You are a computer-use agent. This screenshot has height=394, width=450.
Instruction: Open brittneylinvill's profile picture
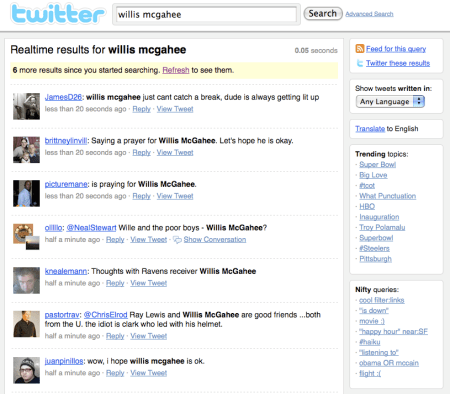click(26, 150)
